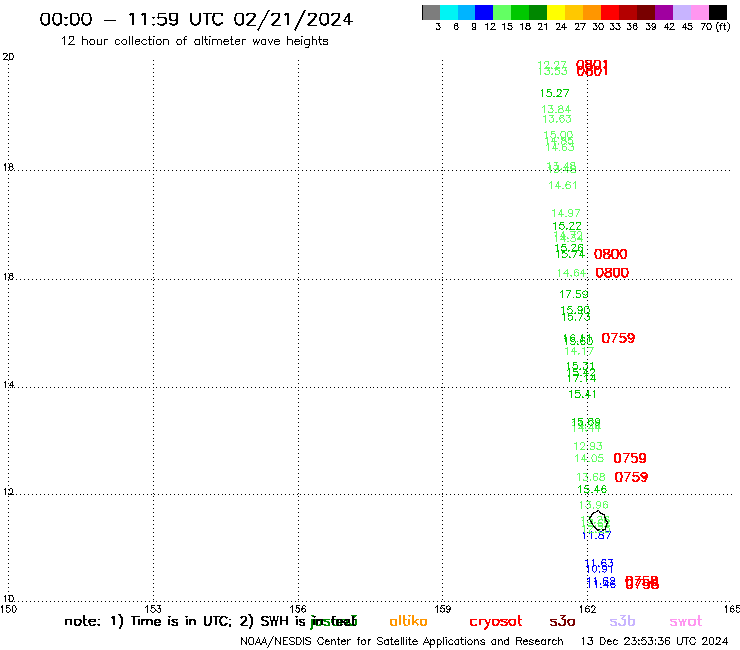Click the dark green value 15.22
The width and height of the screenshot is (740, 650).
(567, 226)
